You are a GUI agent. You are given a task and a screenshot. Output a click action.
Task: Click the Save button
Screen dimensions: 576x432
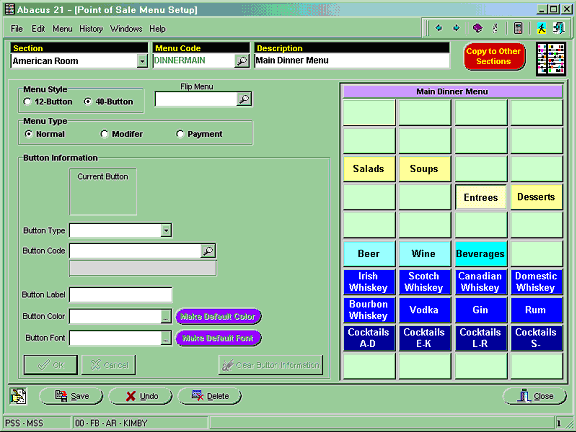(x=71, y=396)
